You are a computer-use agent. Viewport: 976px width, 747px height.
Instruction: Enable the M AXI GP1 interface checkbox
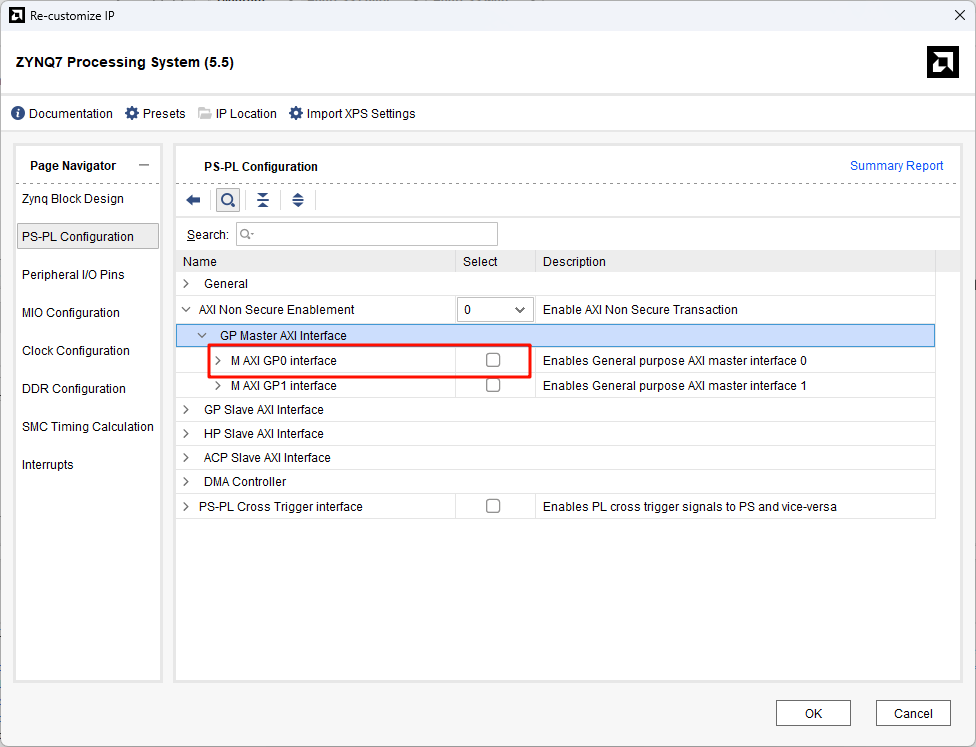[493, 385]
